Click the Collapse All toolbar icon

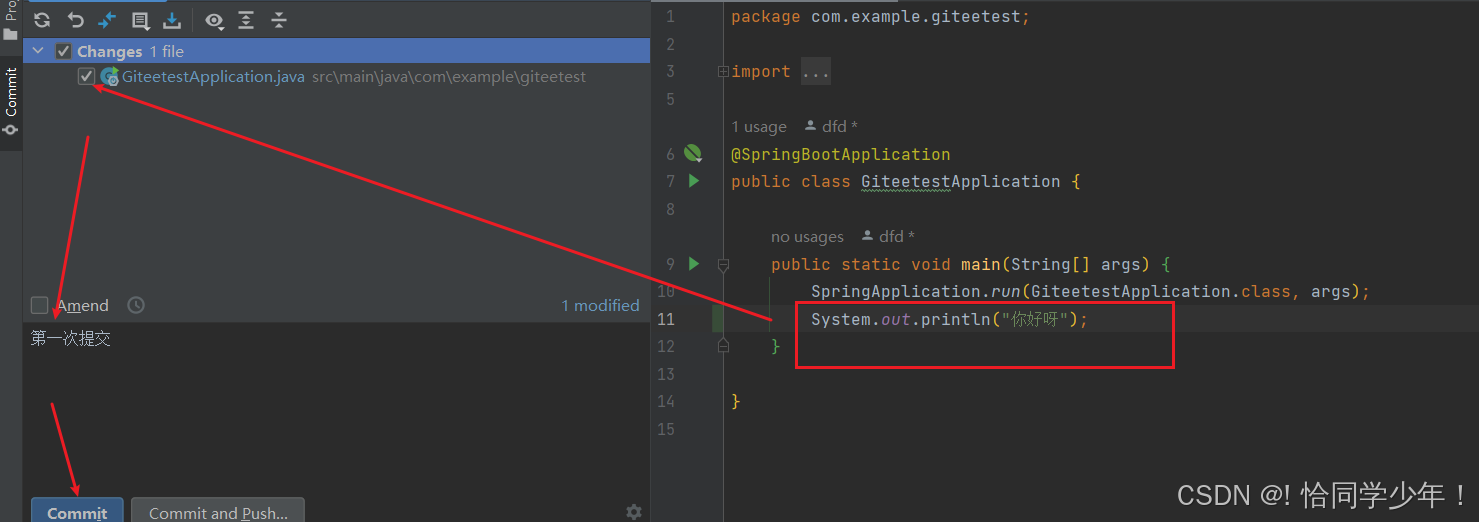279,20
